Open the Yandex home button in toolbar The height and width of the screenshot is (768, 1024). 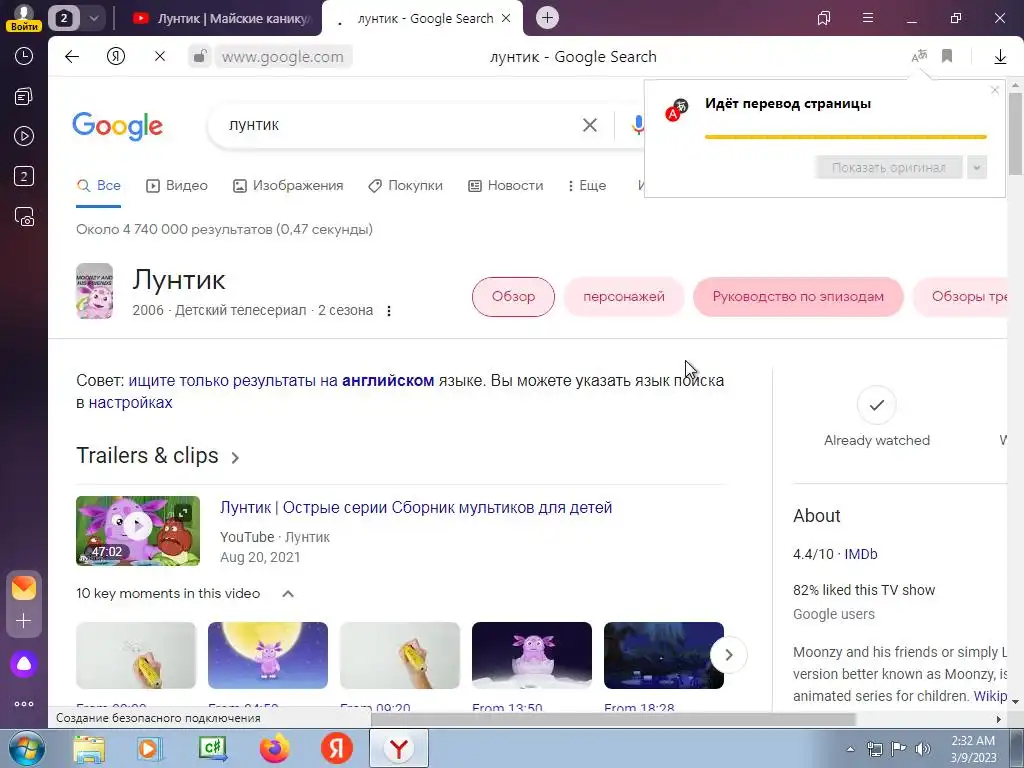pos(116,57)
